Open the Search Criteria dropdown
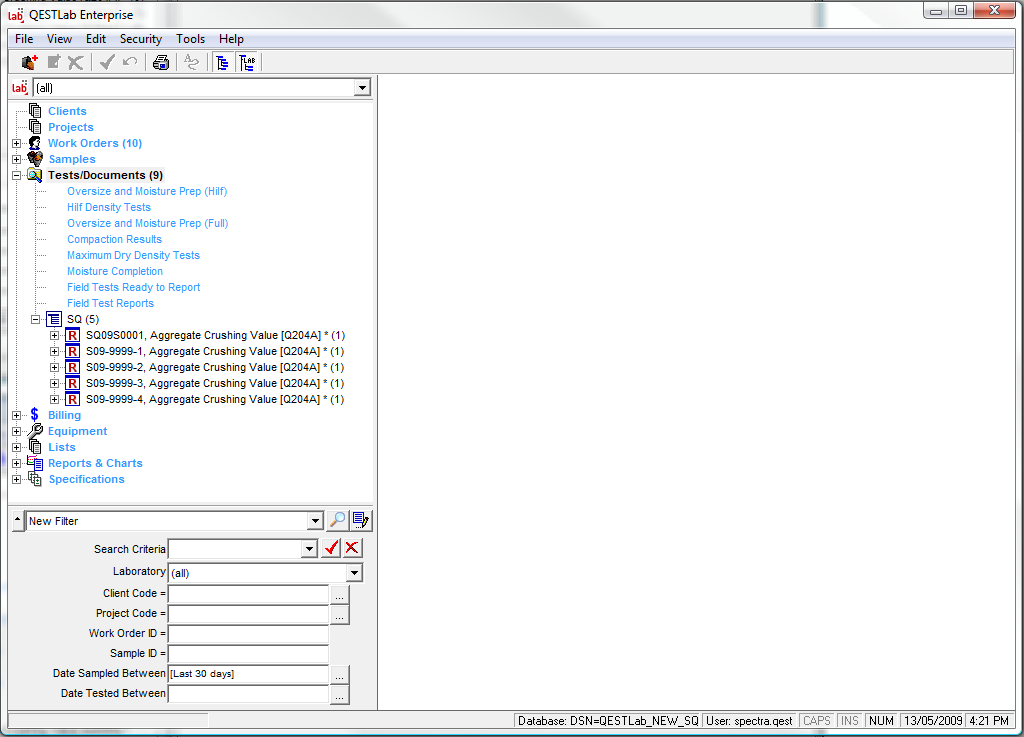This screenshot has height=737, width=1024. pyautogui.click(x=309, y=549)
